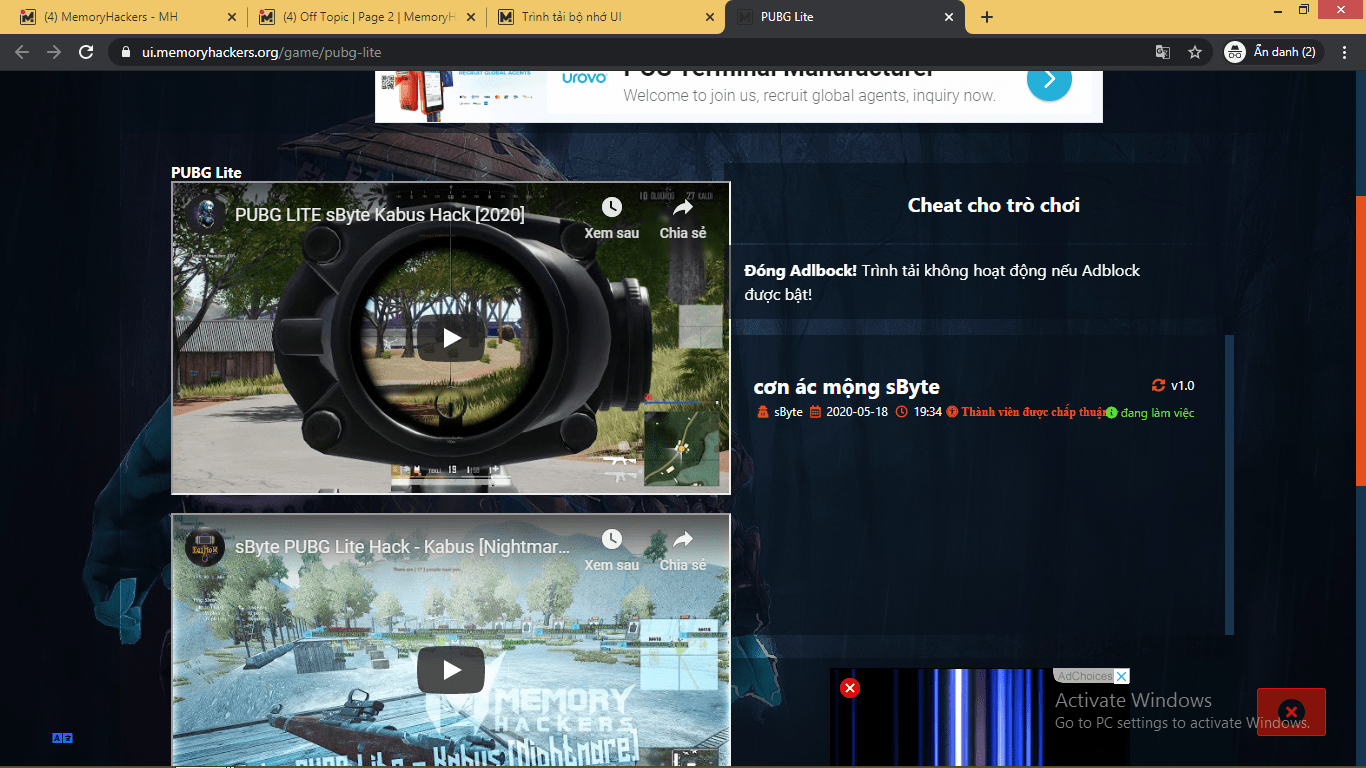Click the red square X button at bottom right

[x=1291, y=712]
